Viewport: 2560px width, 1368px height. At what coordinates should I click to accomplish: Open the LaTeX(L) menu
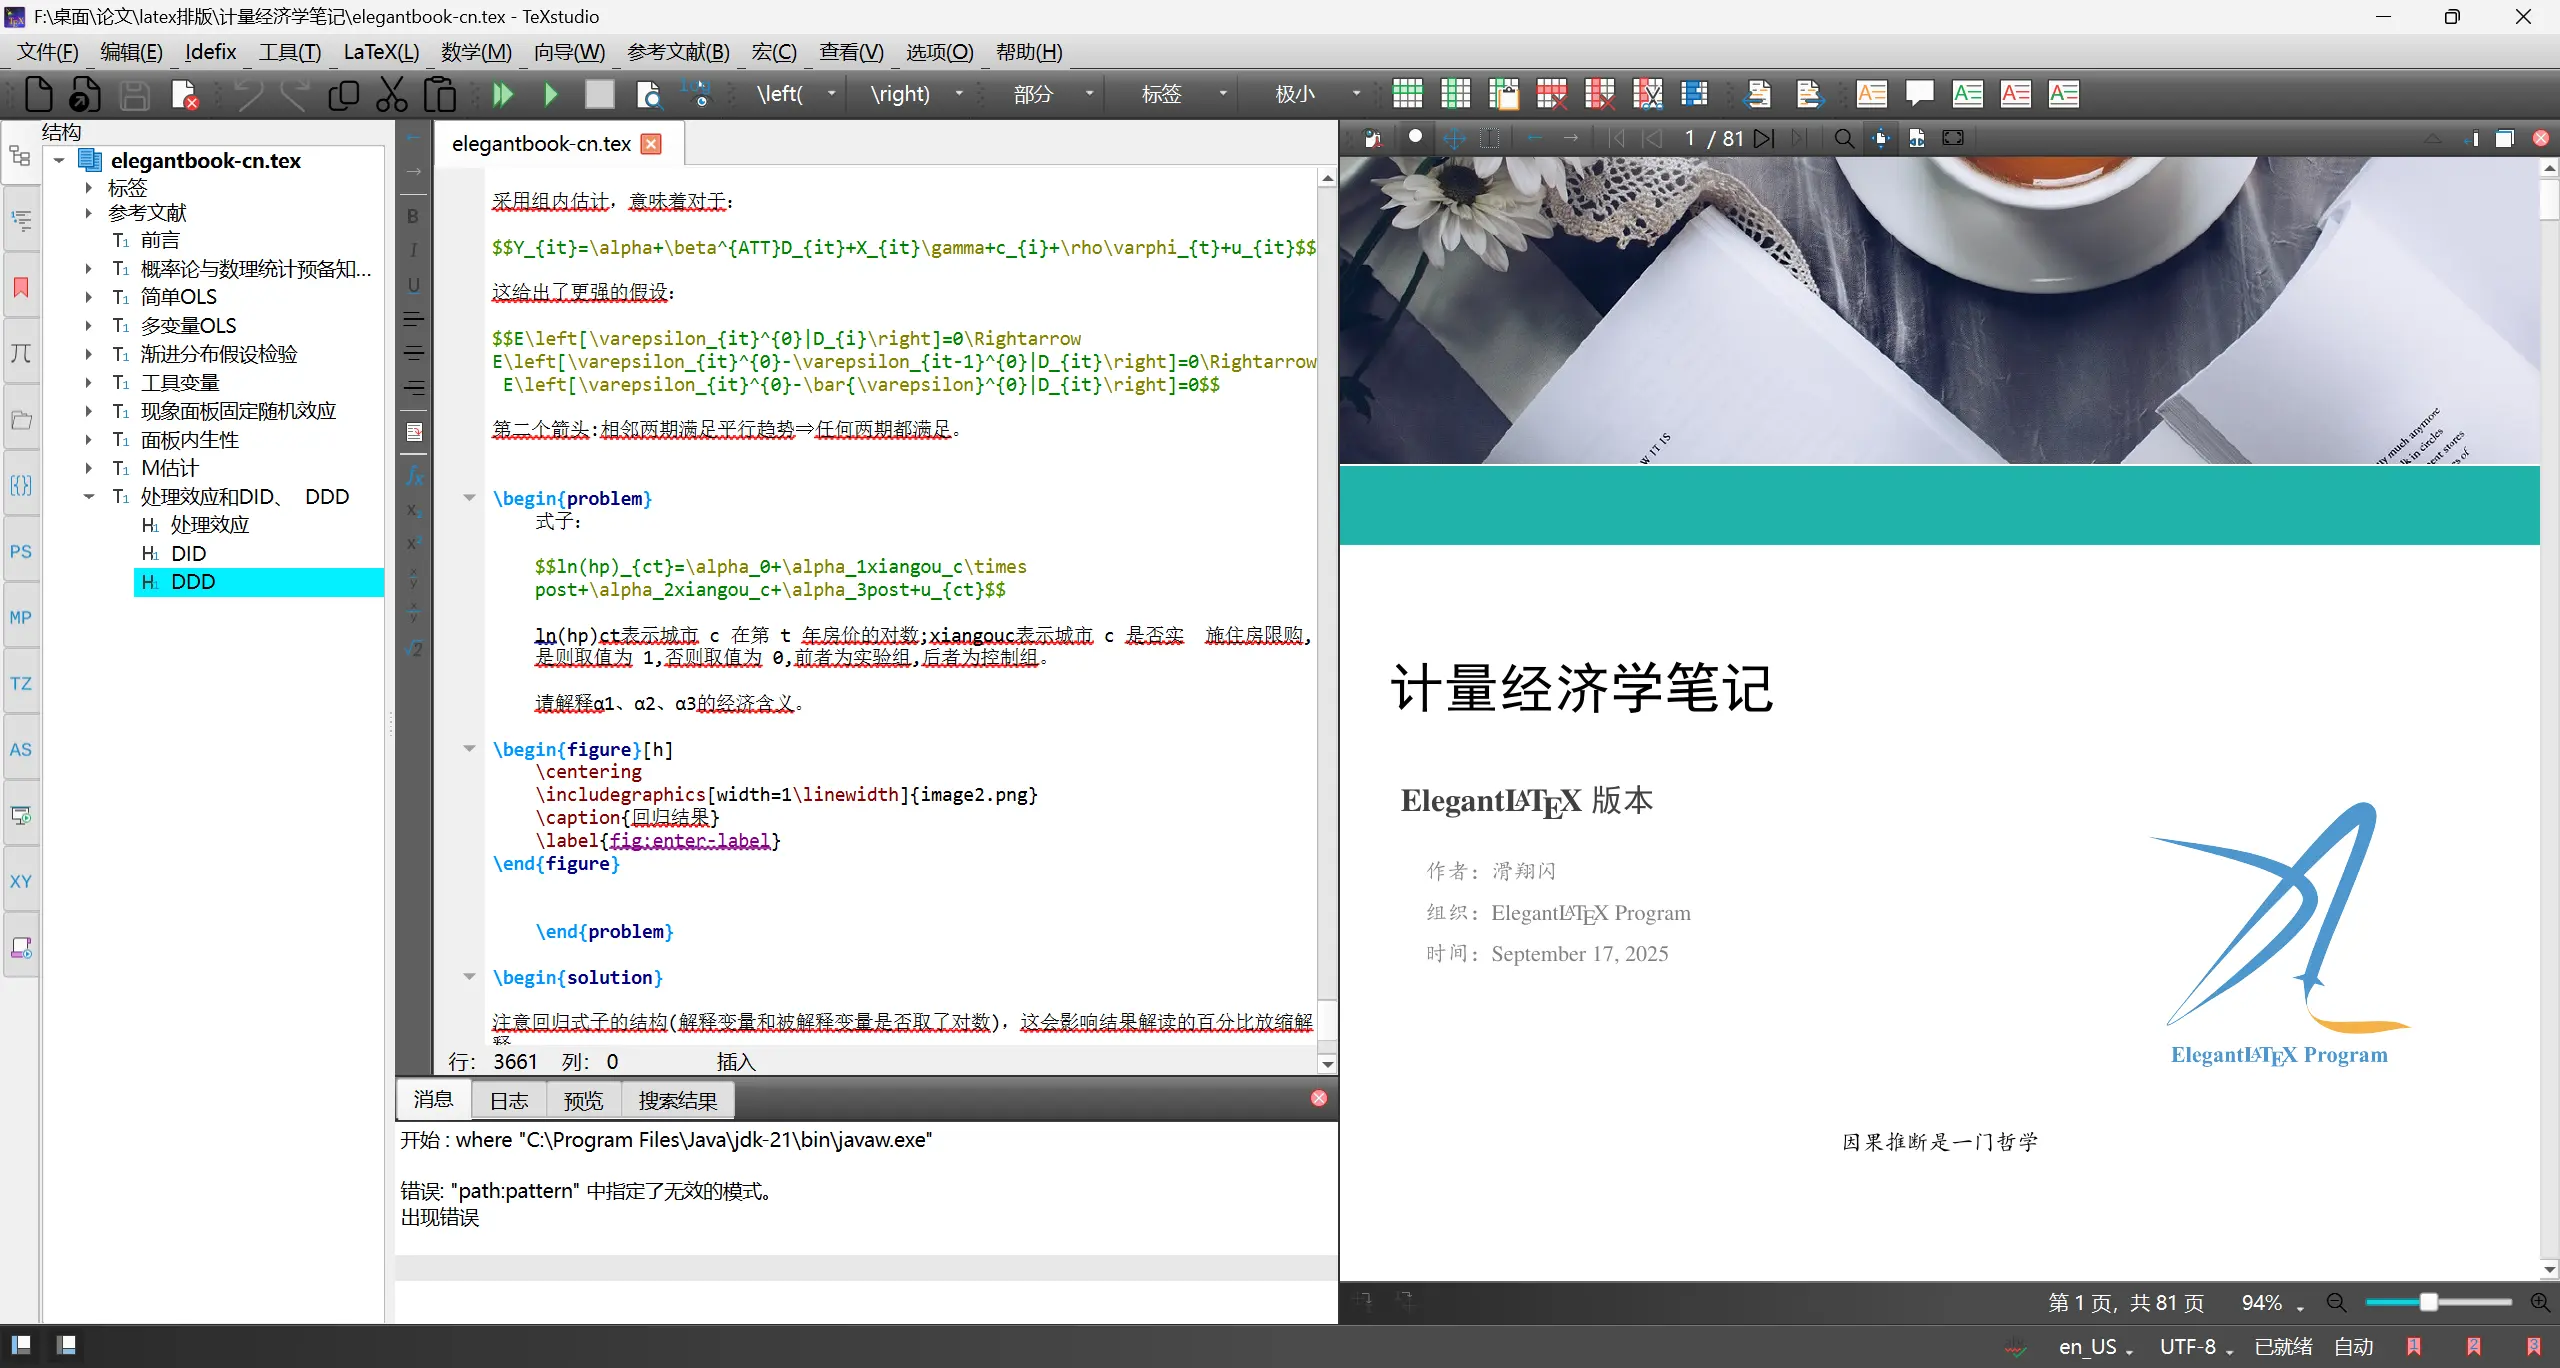pyautogui.click(x=380, y=52)
